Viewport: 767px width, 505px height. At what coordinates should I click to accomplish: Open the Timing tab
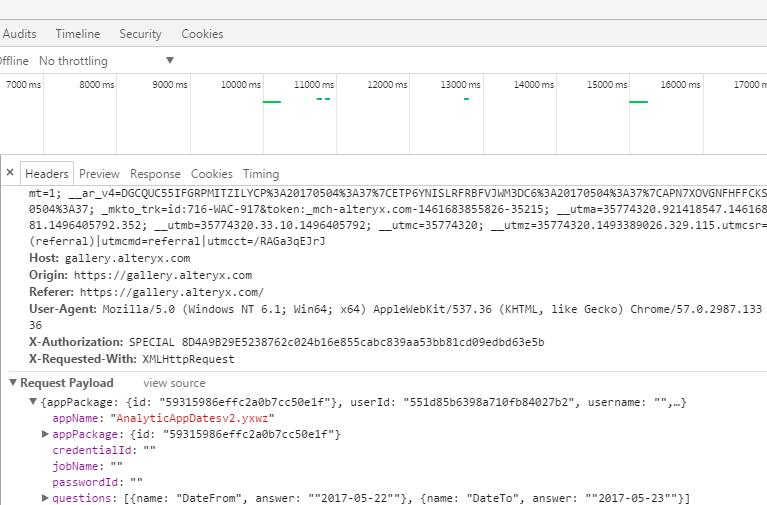261,174
